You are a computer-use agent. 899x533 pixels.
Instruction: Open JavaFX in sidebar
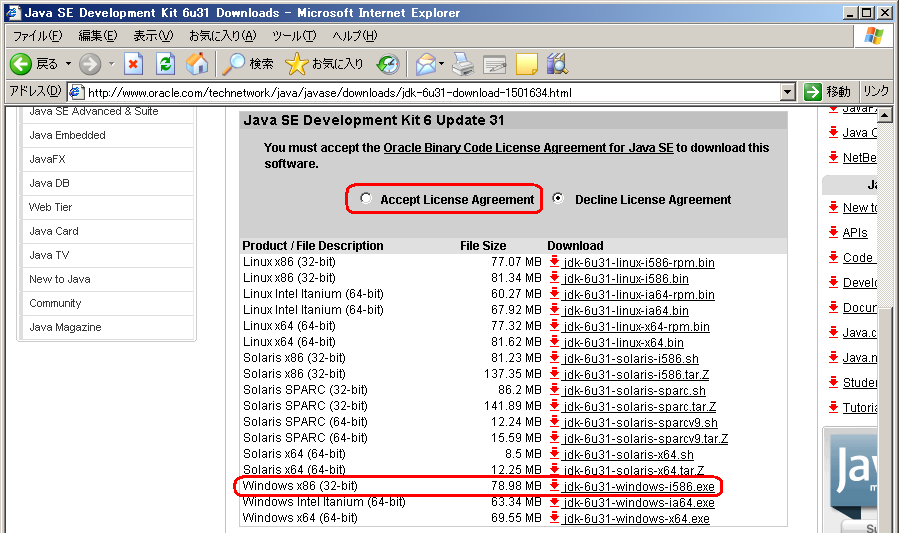tap(48, 159)
